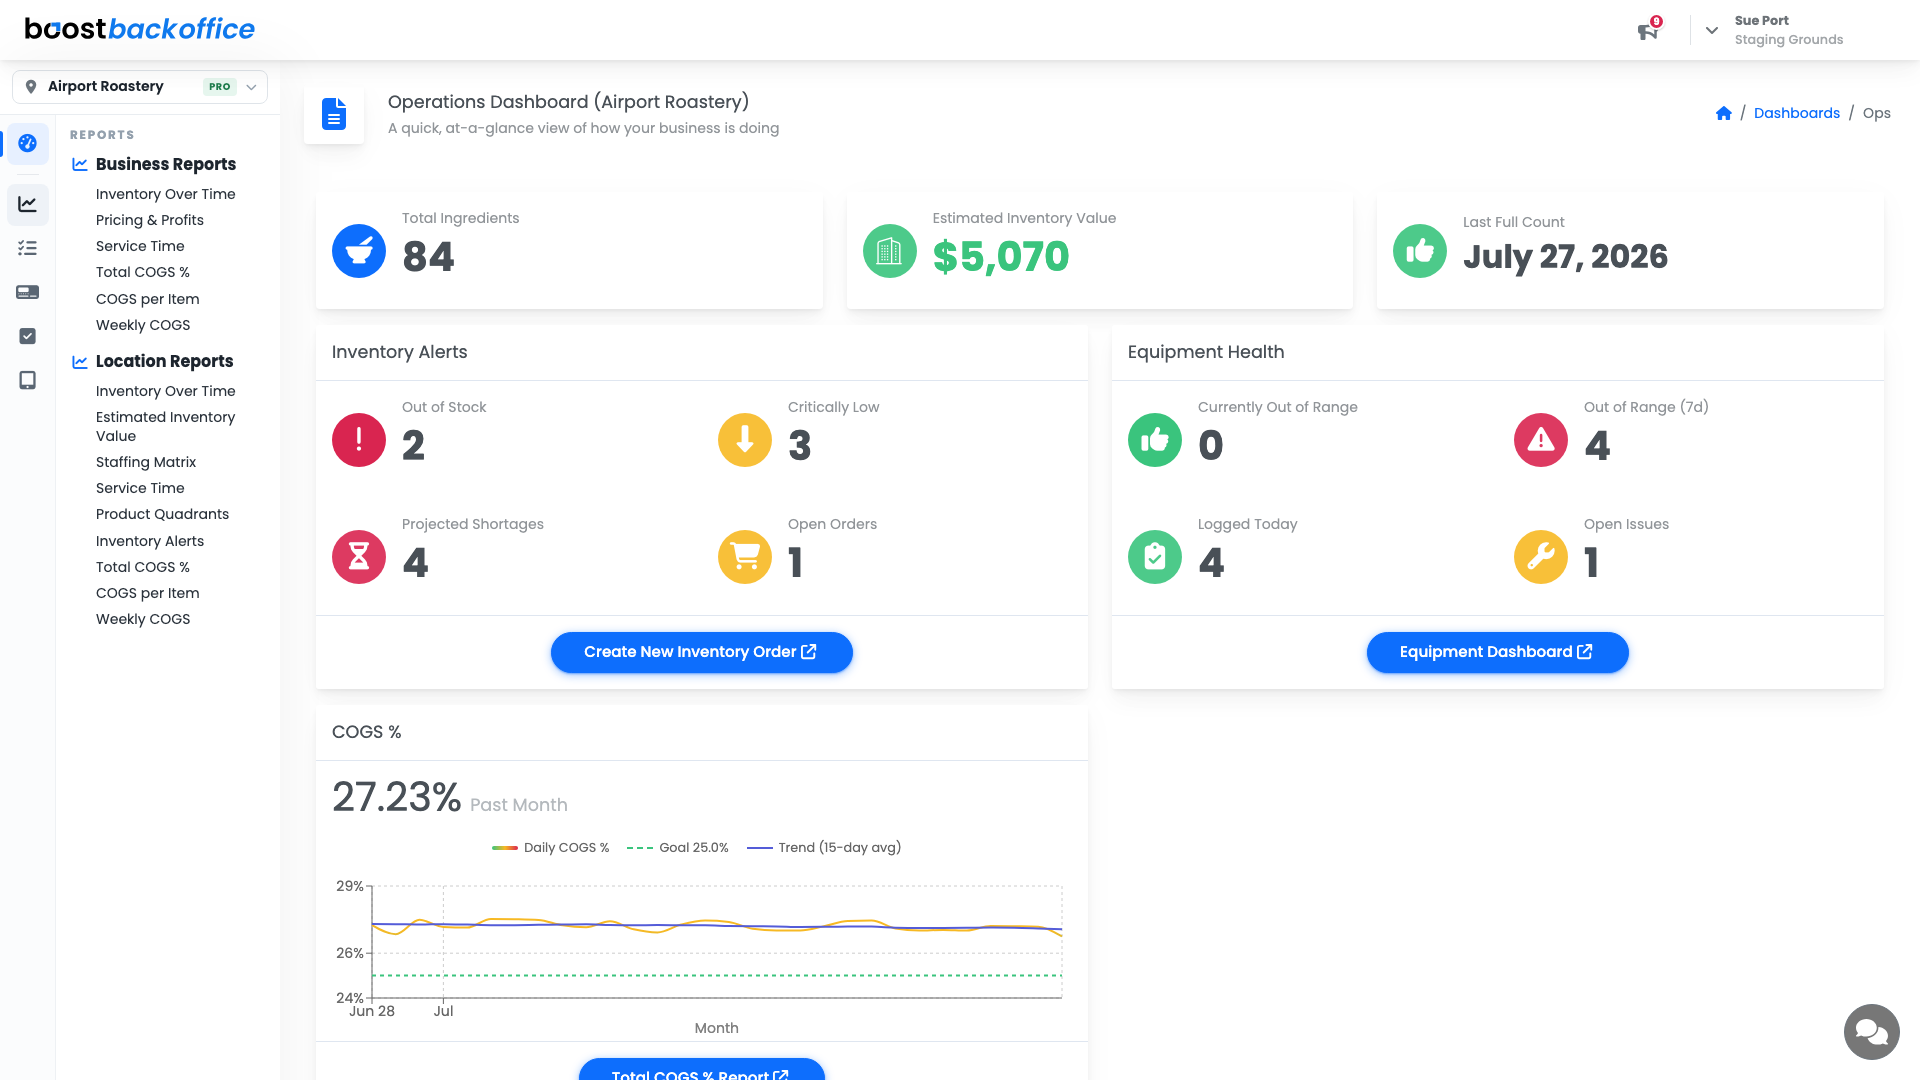Open Inventory Alerts report link

(150, 541)
